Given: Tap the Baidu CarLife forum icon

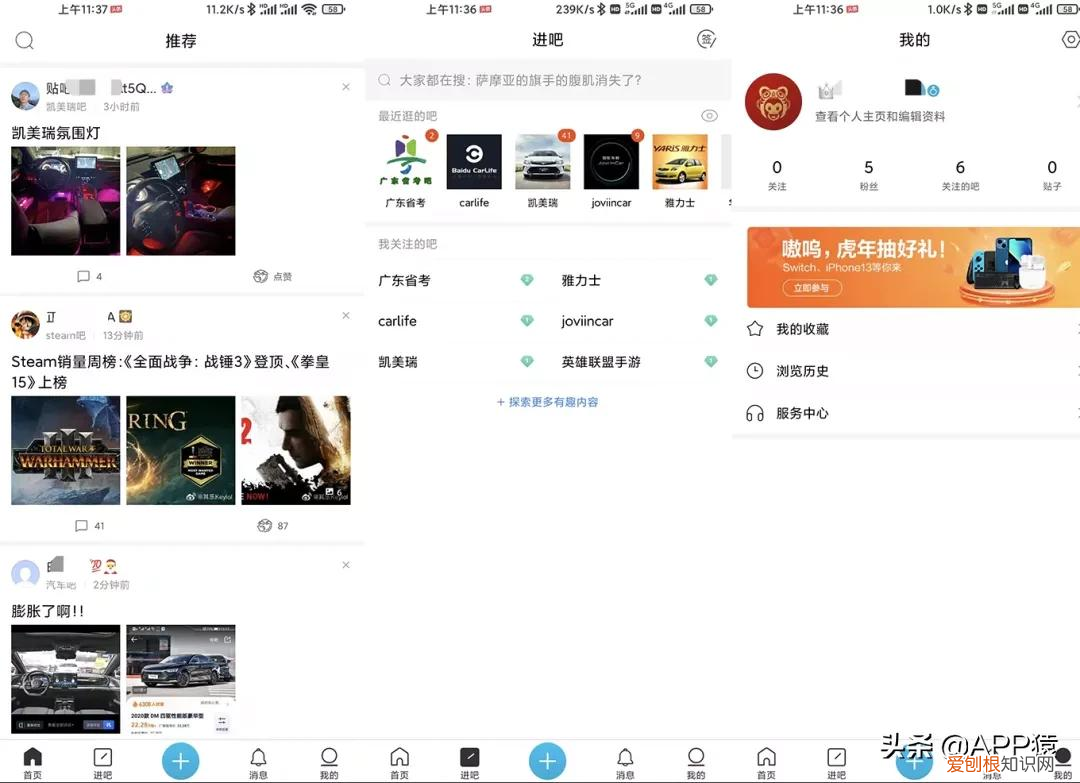Looking at the screenshot, I should point(473,164).
